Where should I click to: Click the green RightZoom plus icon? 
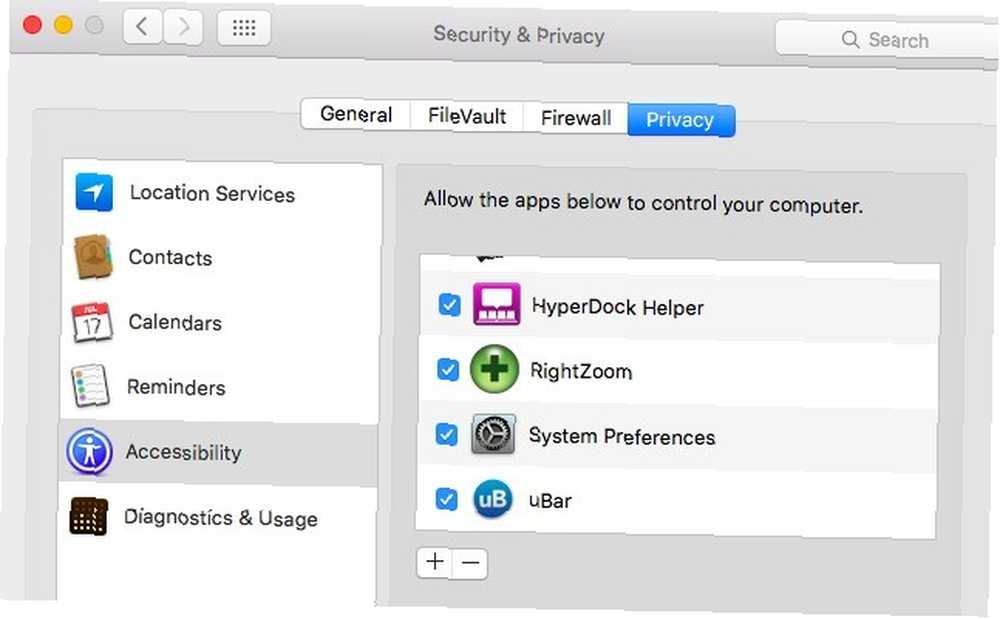[494, 369]
